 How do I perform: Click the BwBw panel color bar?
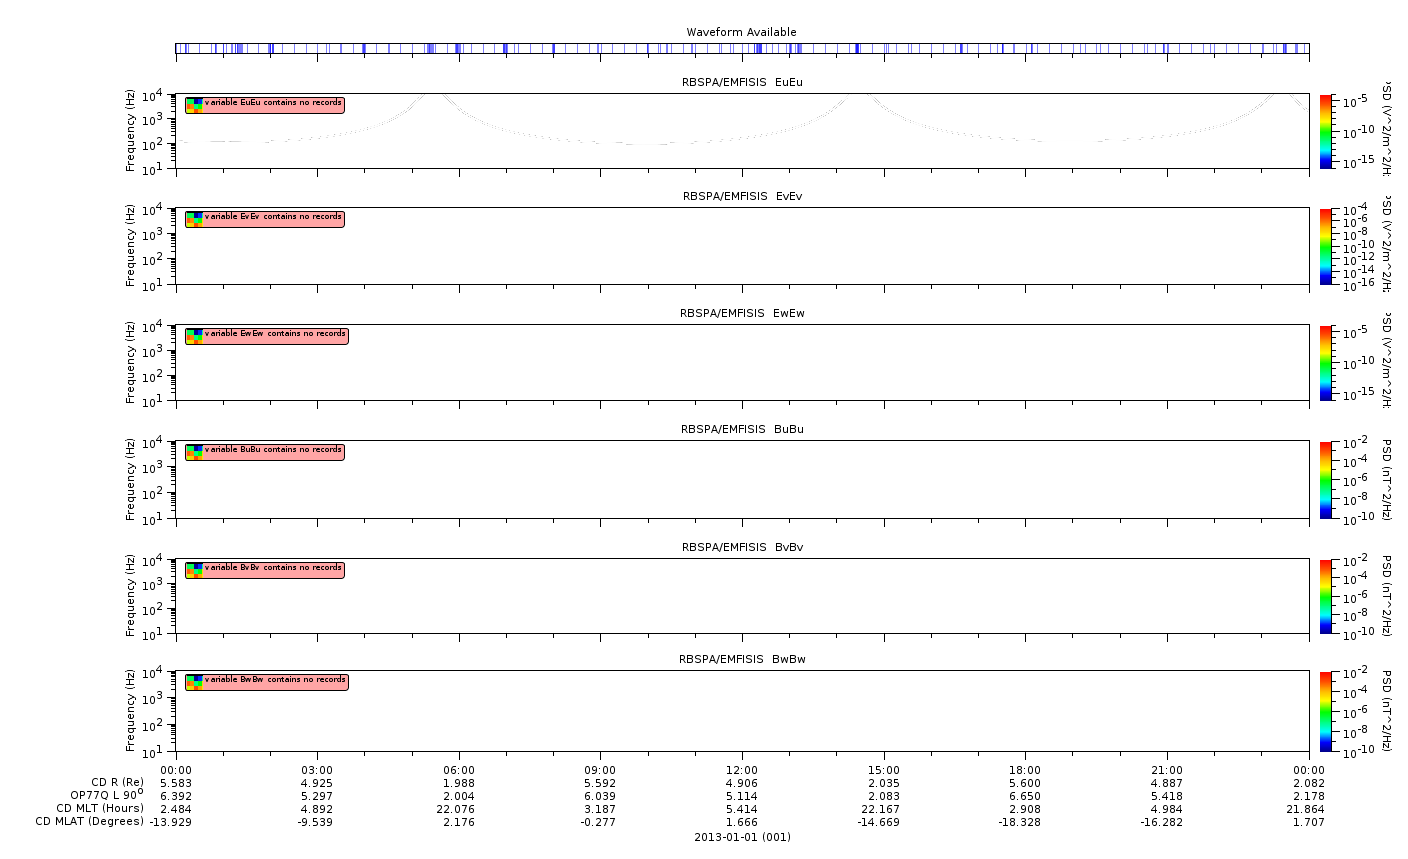pyautogui.click(x=1326, y=710)
